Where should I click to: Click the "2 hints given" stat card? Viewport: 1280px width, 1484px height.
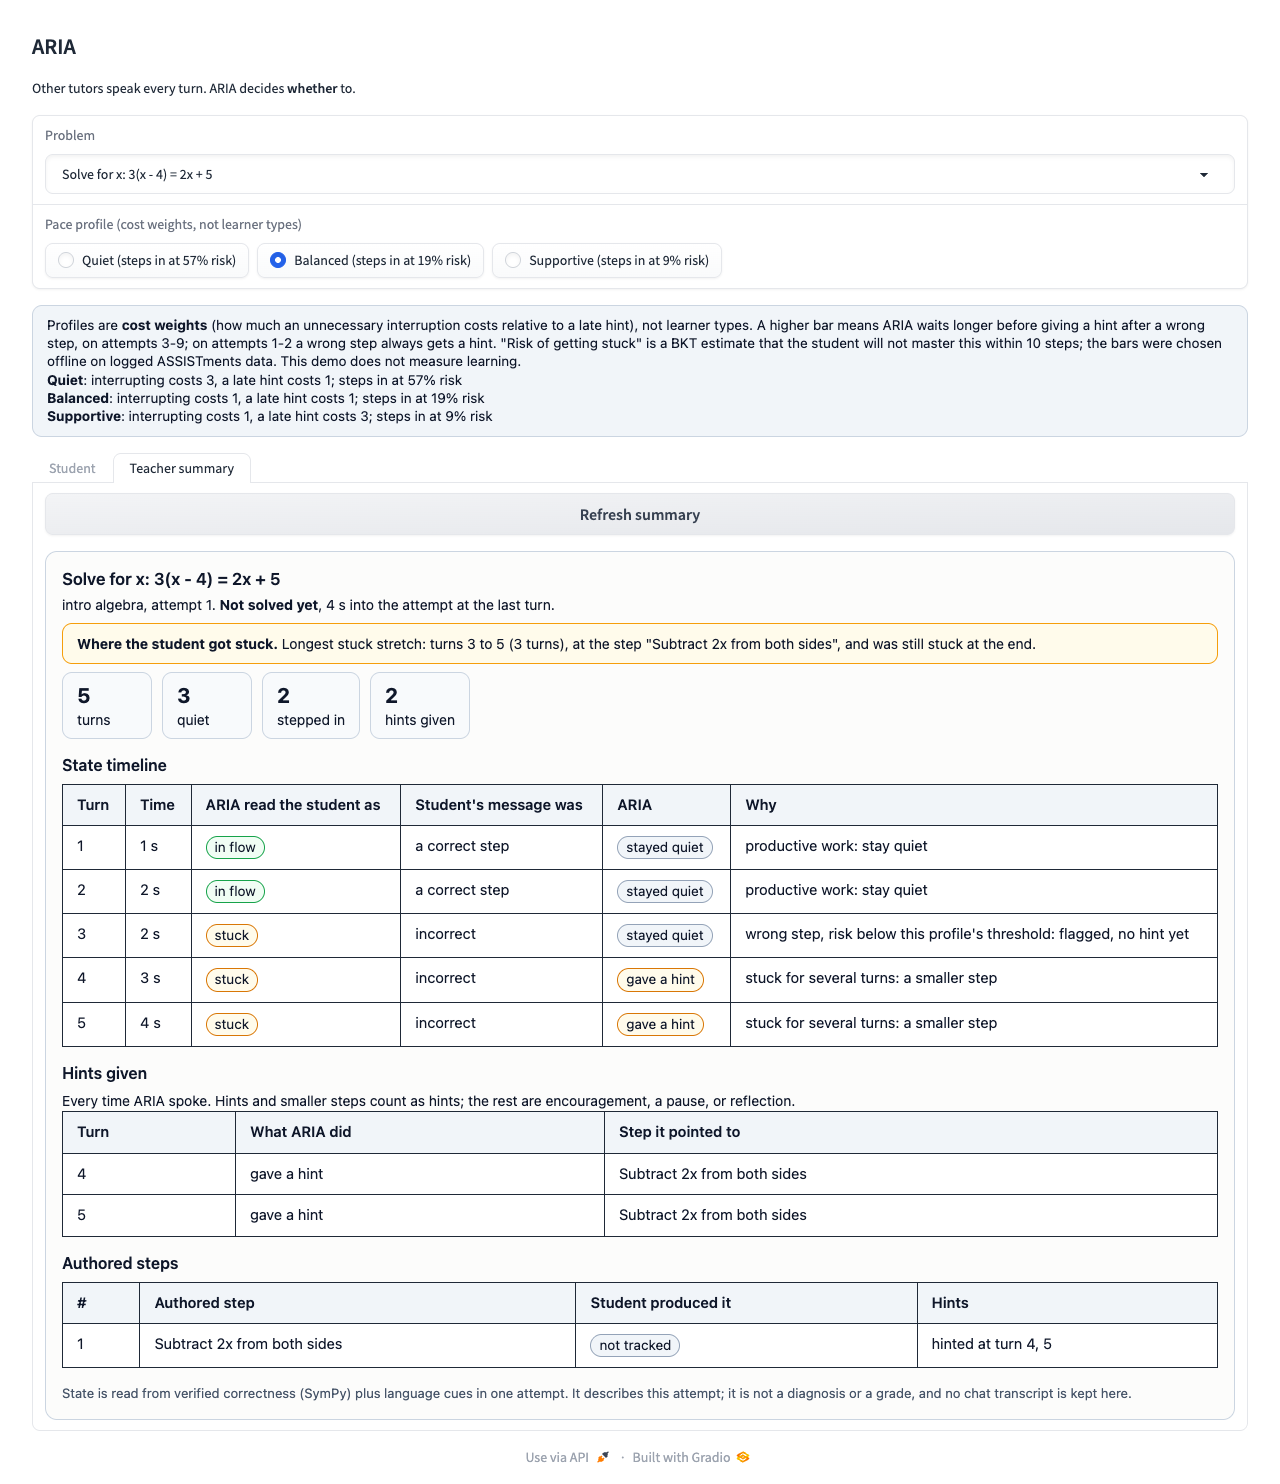point(420,706)
